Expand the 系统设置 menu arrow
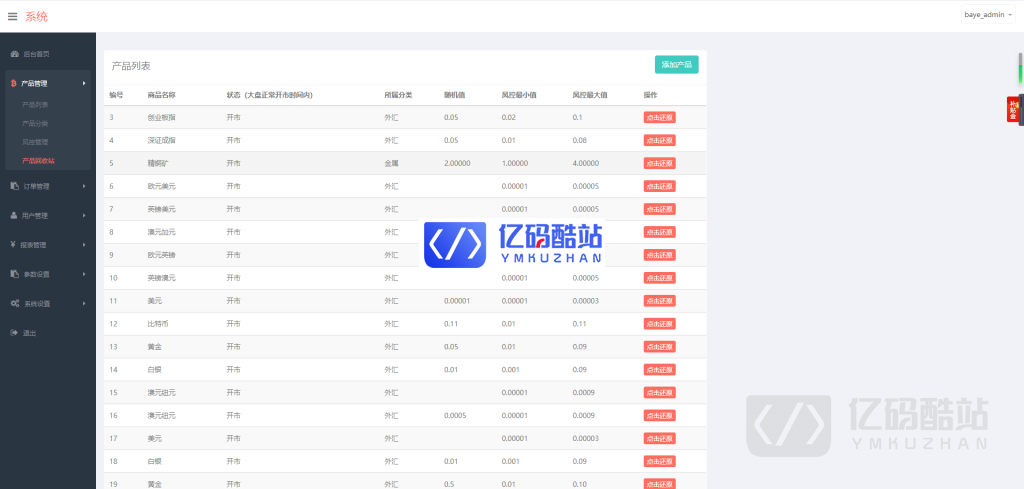 (84, 304)
